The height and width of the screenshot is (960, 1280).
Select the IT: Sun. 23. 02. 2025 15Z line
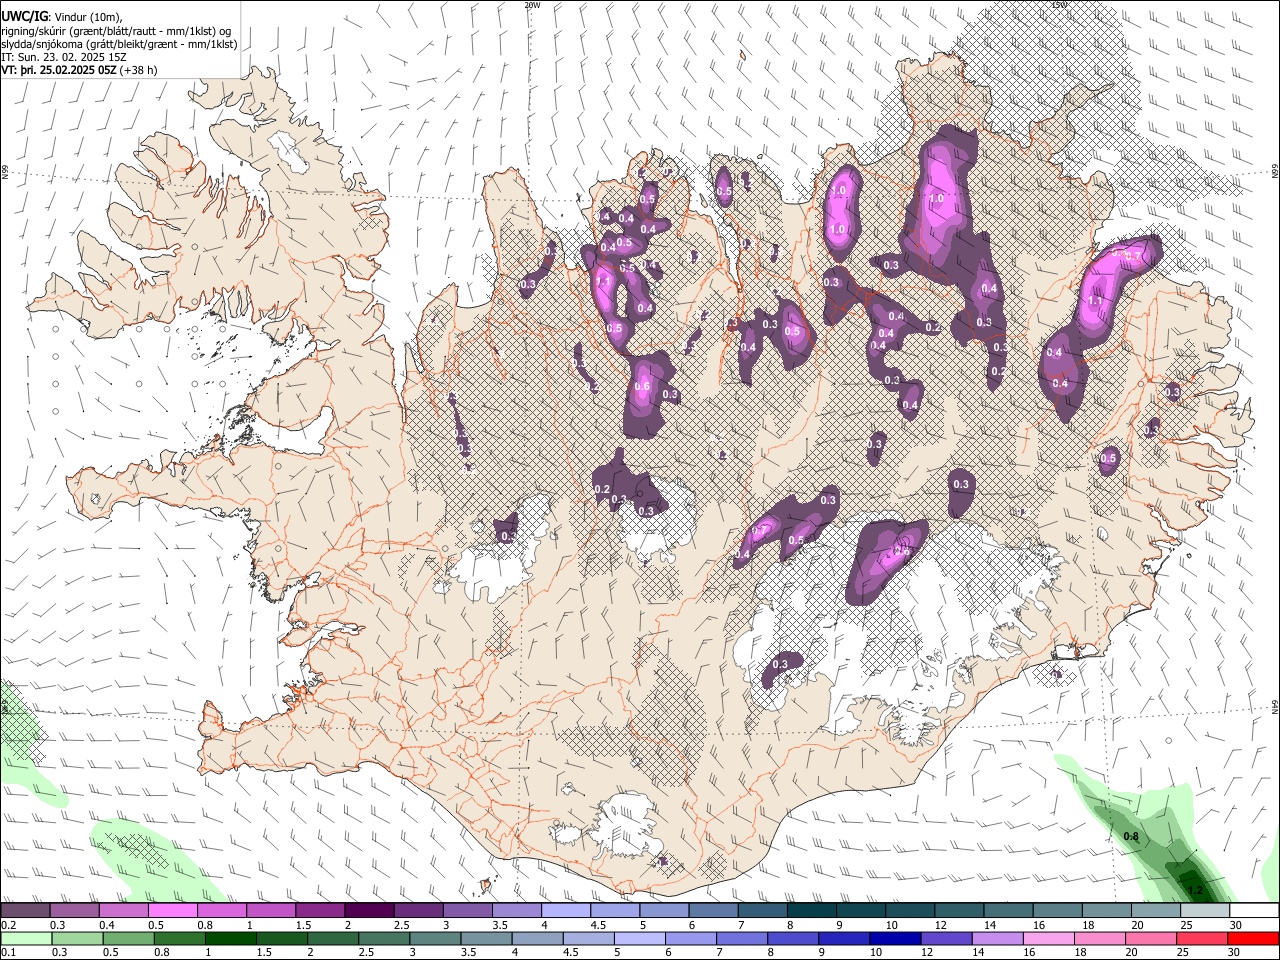tap(63, 57)
